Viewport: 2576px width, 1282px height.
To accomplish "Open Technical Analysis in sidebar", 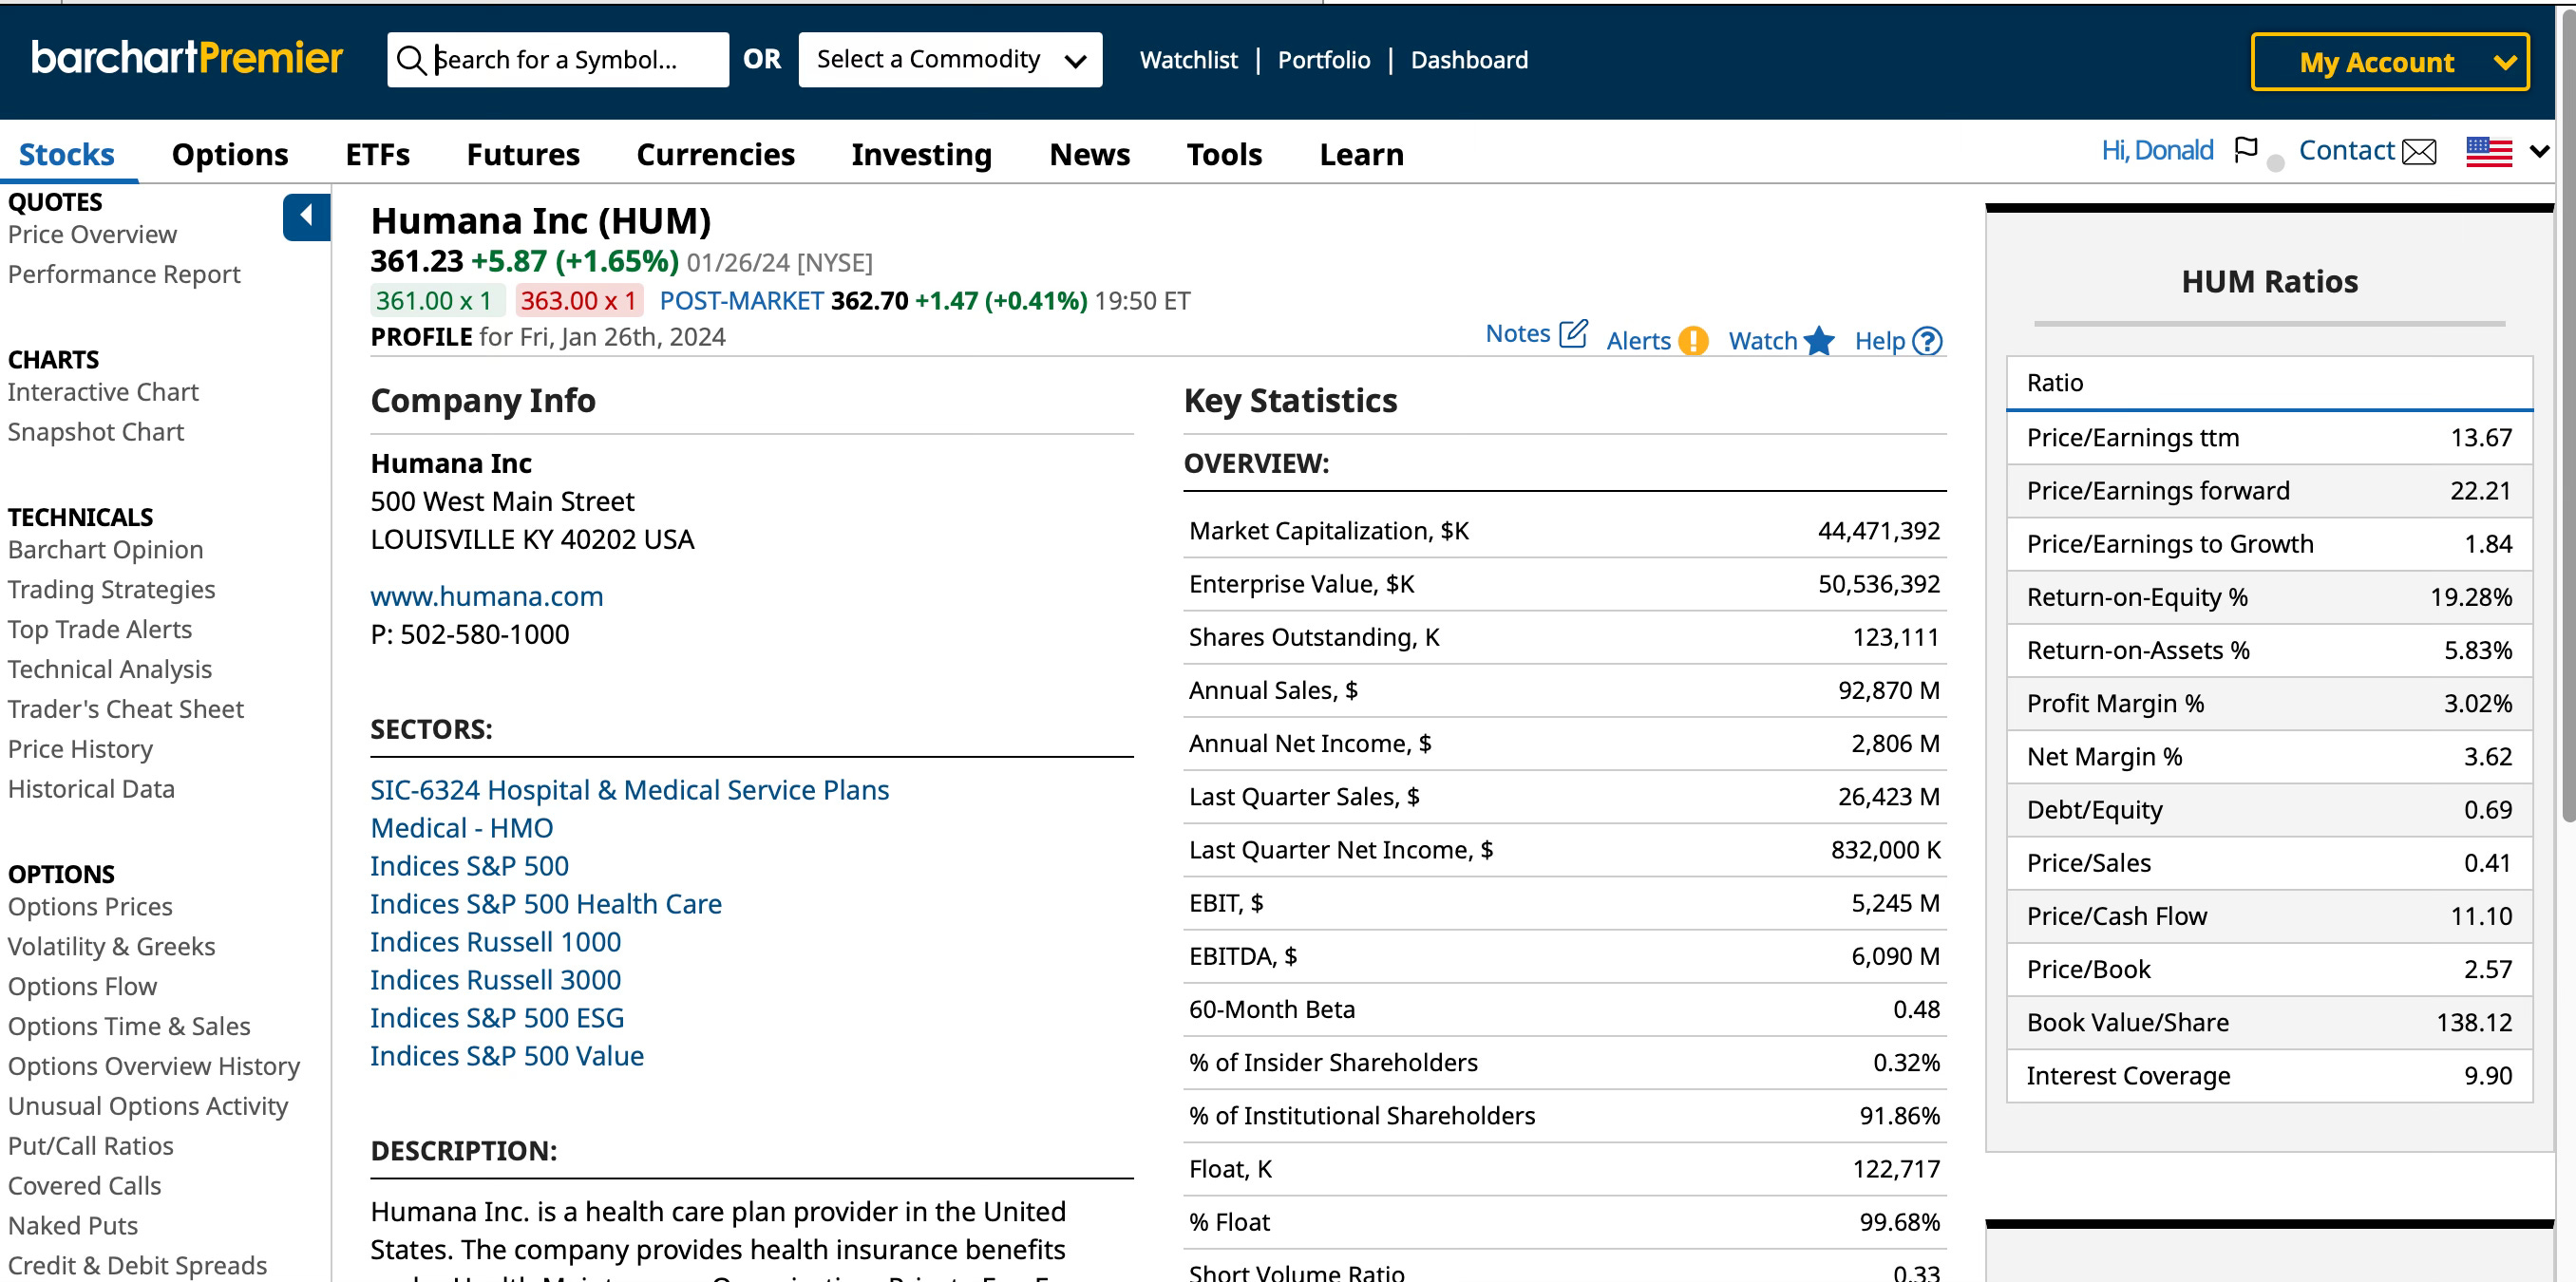I will (x=110, y=670).
